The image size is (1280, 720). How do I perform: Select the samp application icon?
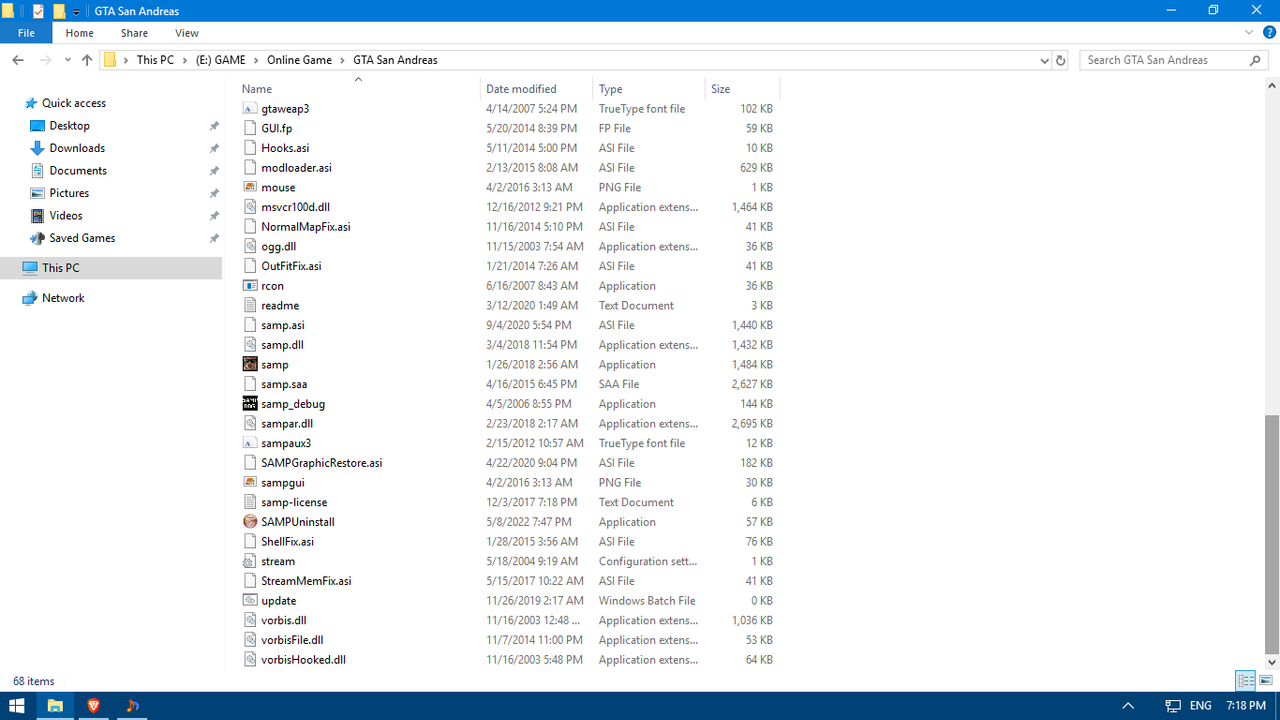pos(250,364)
